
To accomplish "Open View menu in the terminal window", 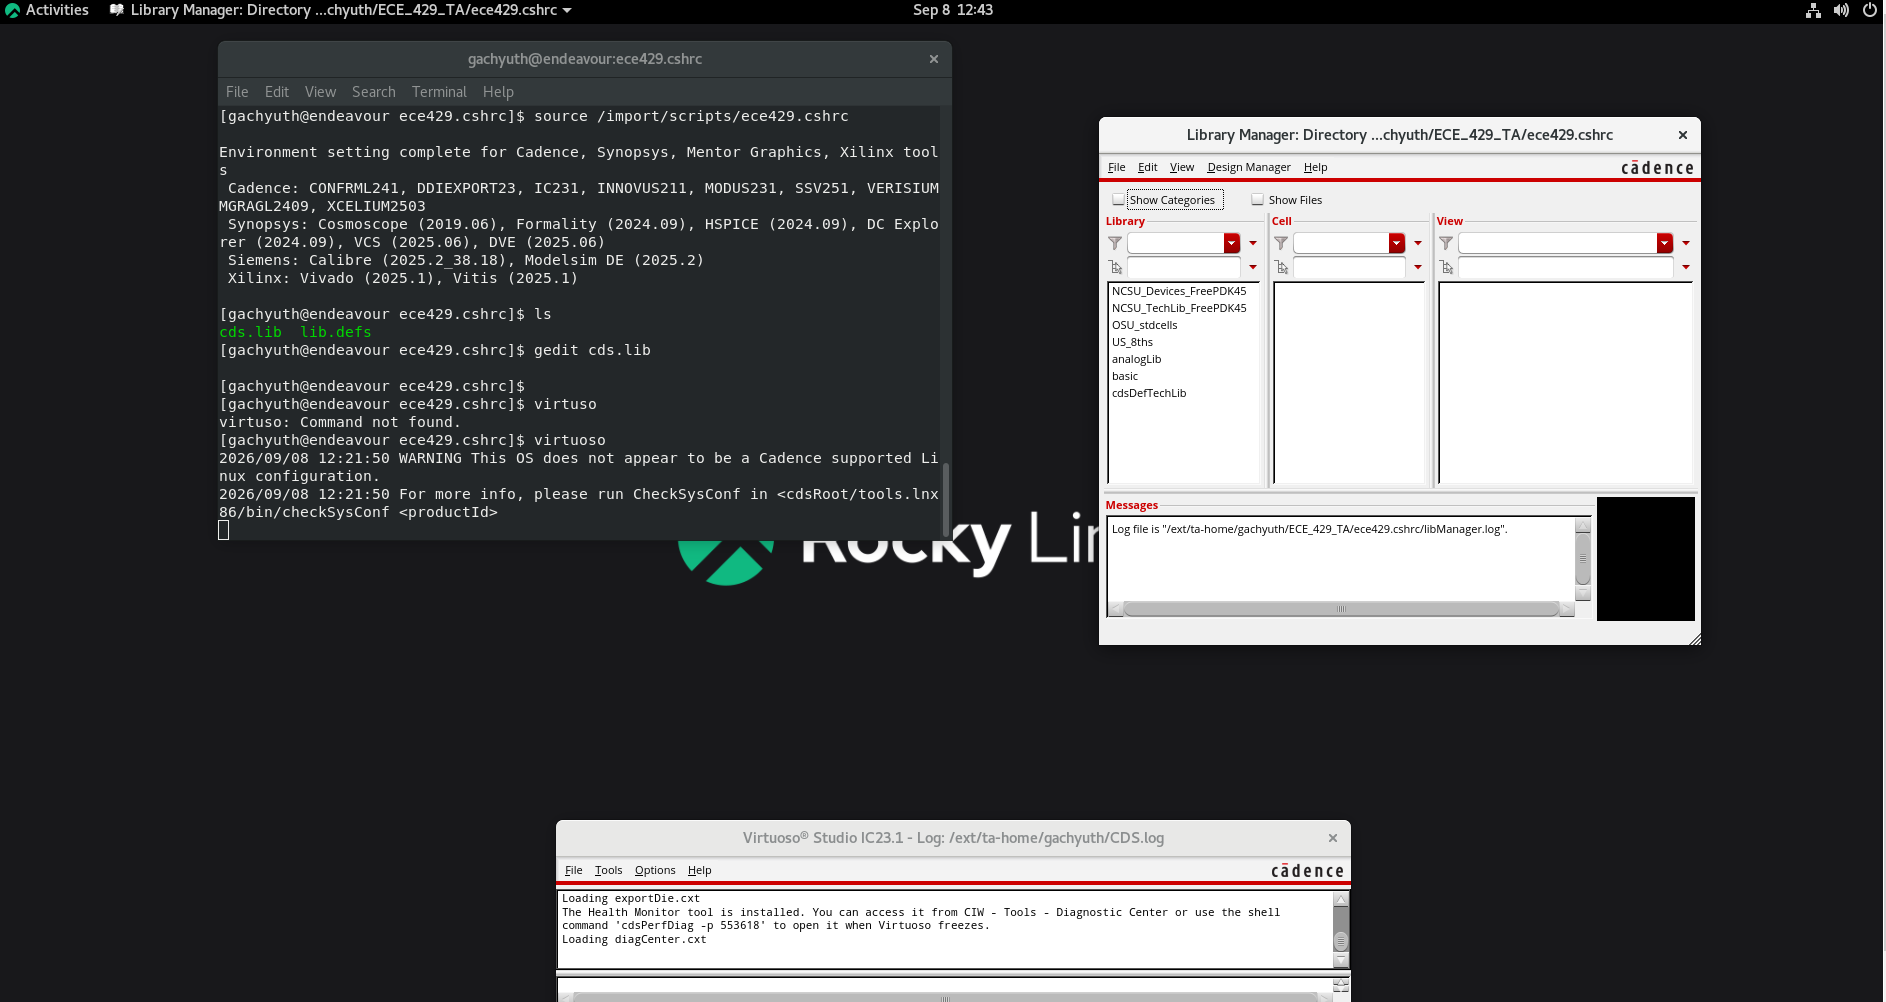I will click(320, 92).
